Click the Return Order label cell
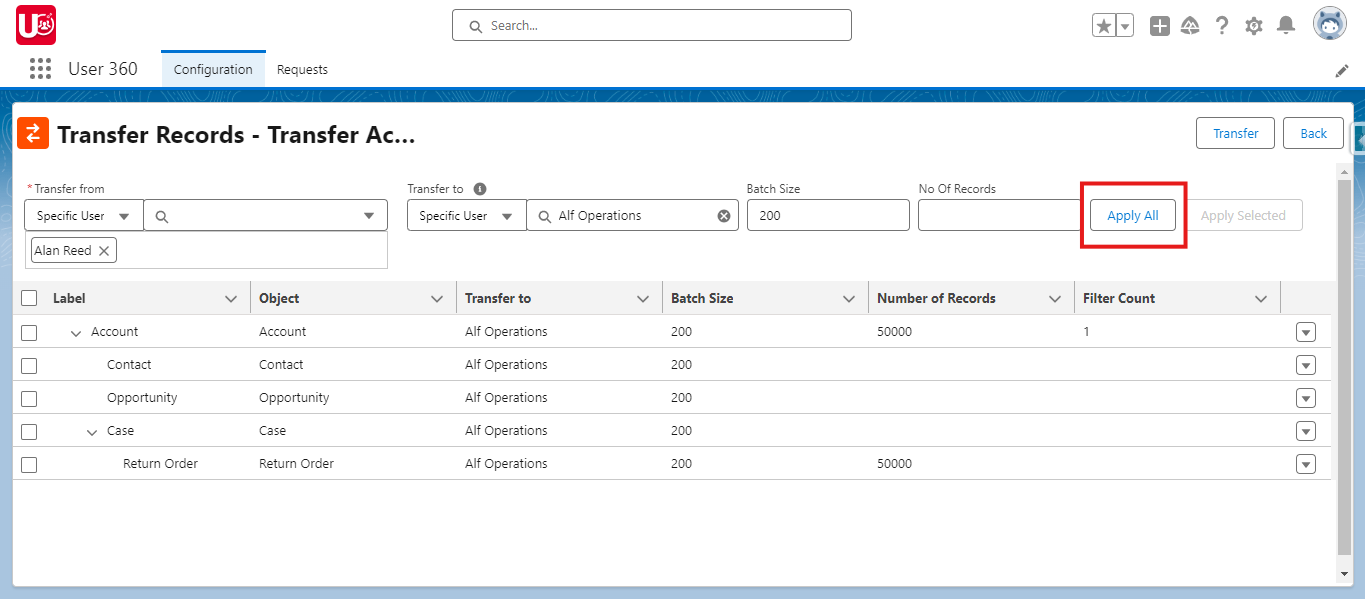The width and height of the screenshot is (1365, 599). [x=160, y=464]
